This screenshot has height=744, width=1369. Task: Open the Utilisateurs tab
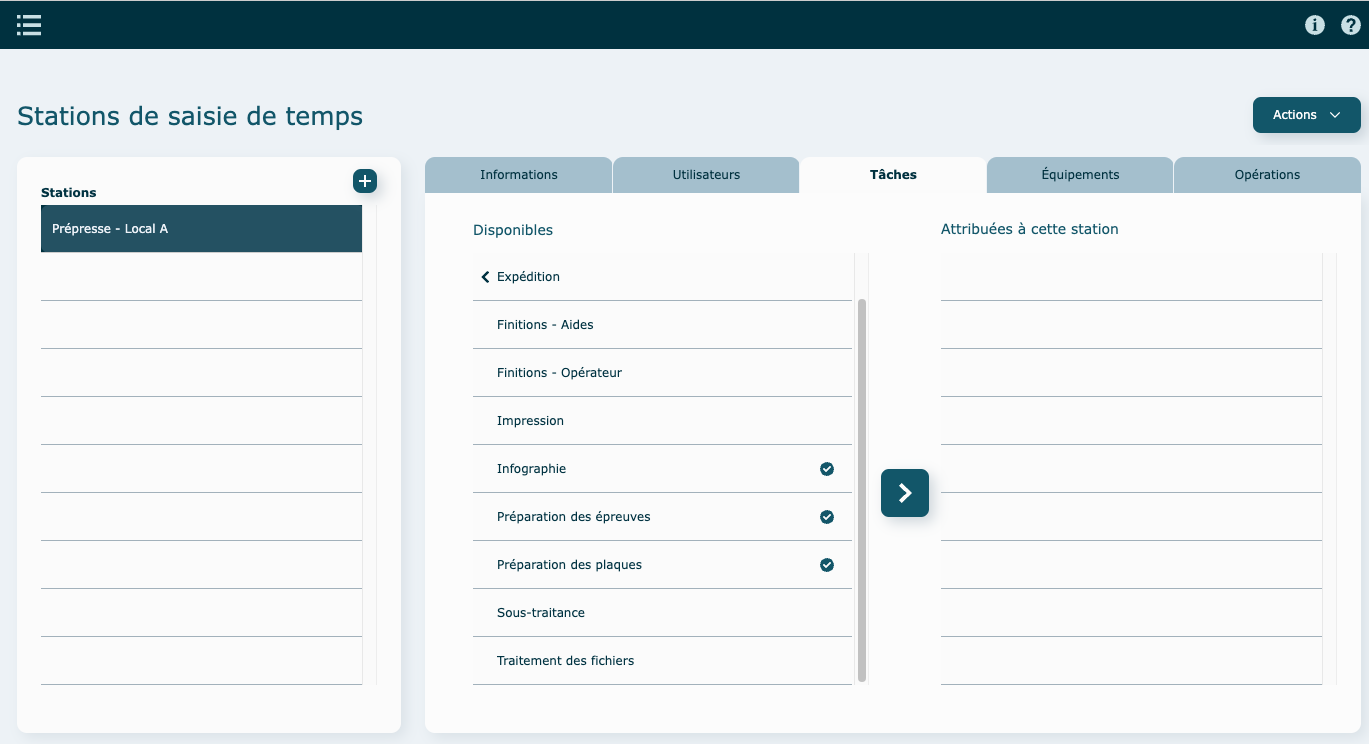pos(706,175)
